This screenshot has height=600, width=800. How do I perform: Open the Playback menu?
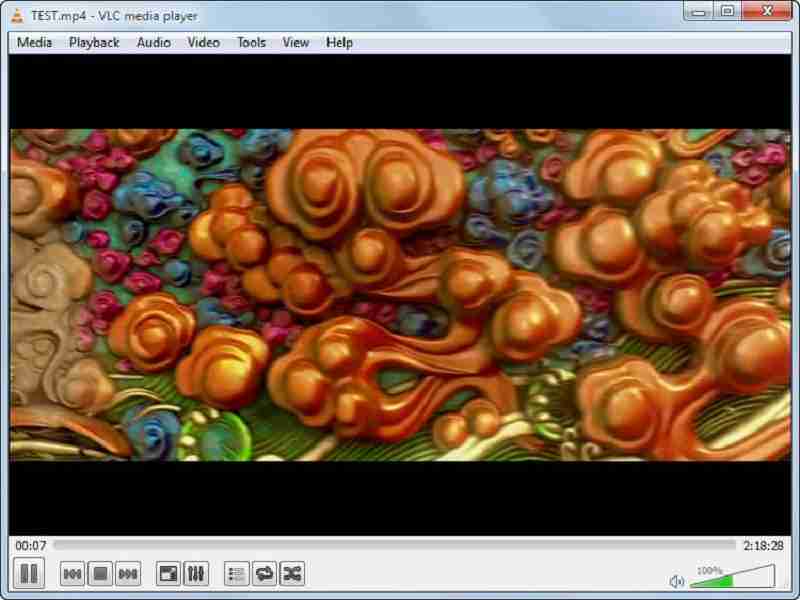point(93,42)
